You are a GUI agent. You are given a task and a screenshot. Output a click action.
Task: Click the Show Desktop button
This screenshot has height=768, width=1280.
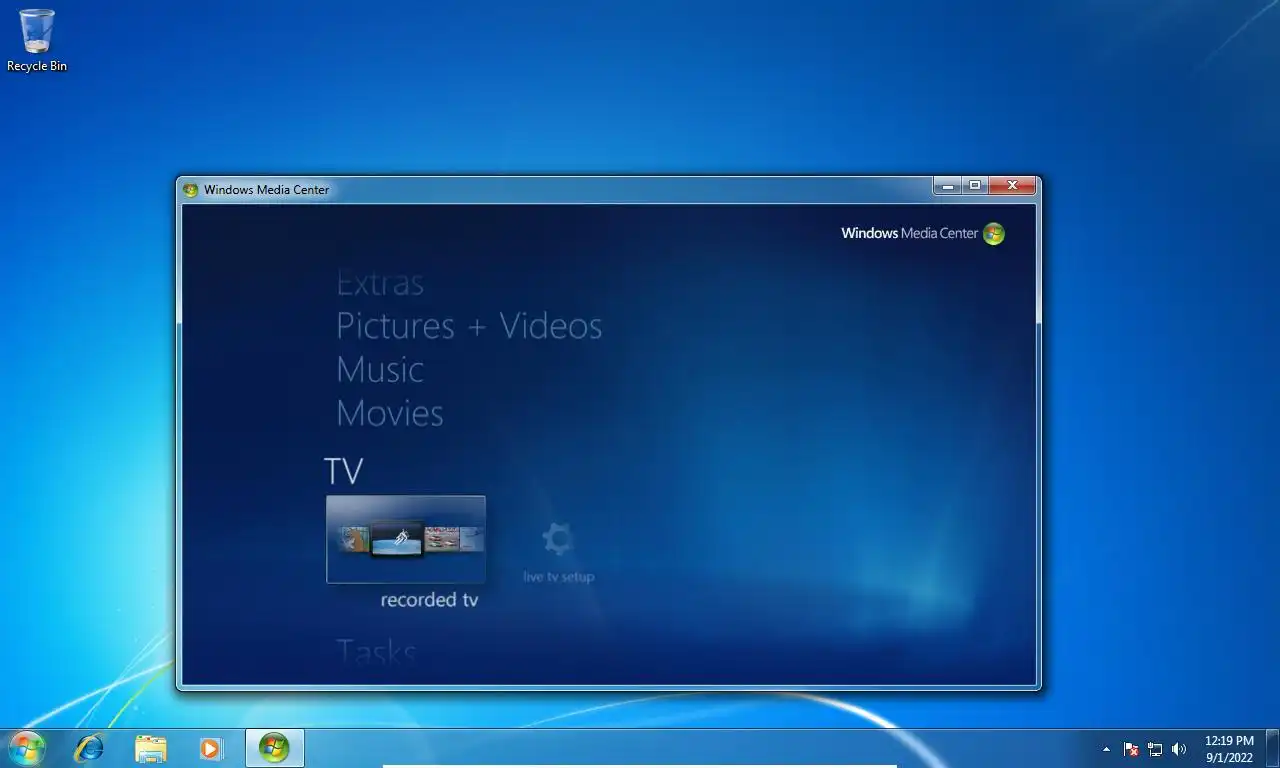click(1272, 749)
